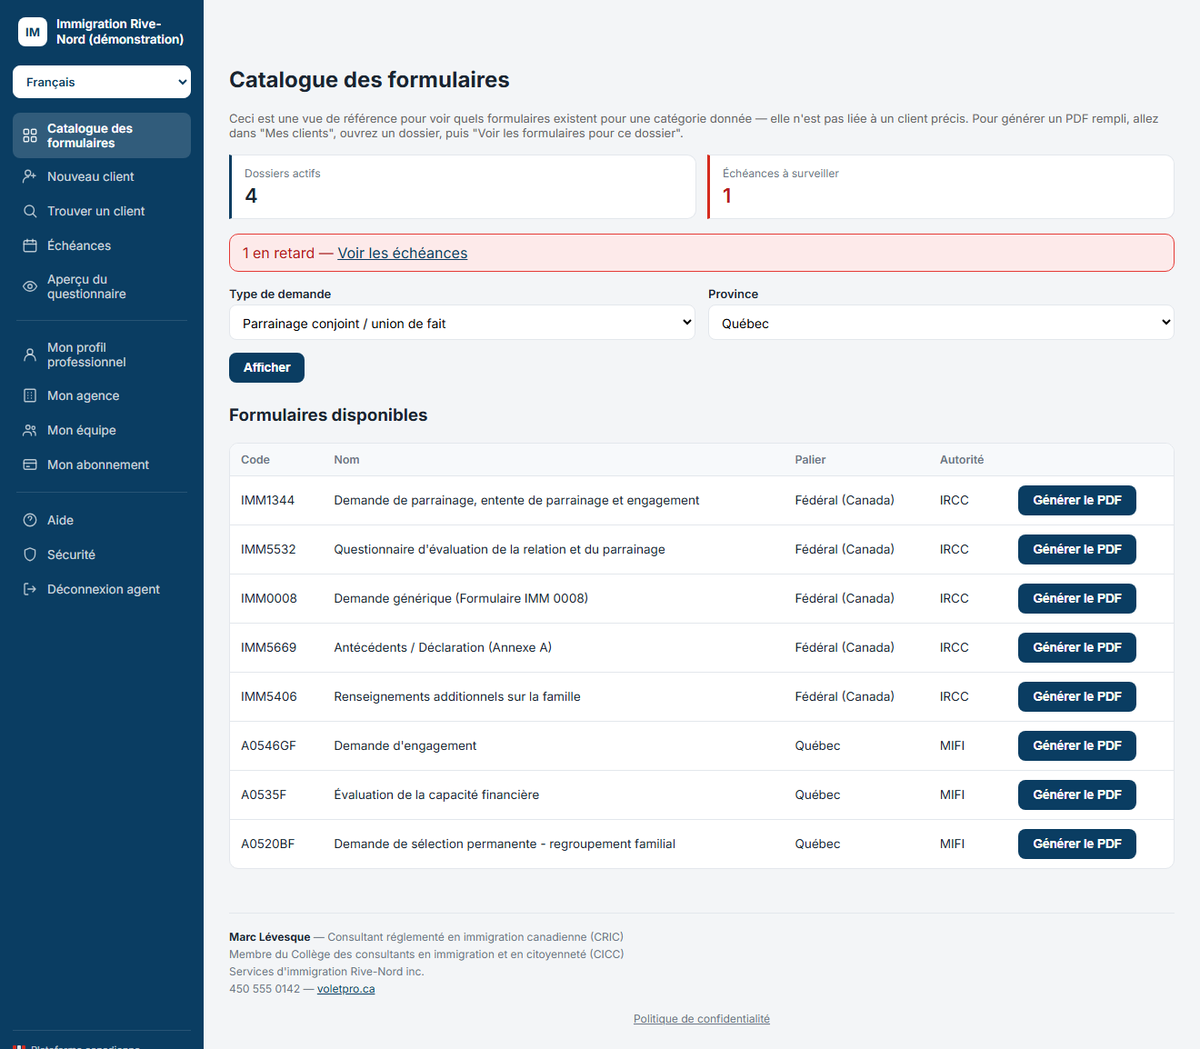This screenshot has height=1049, width=1200.
Task: Click 'Évaluation de la capacité financière' text
Action: click(x=436, y=795)
